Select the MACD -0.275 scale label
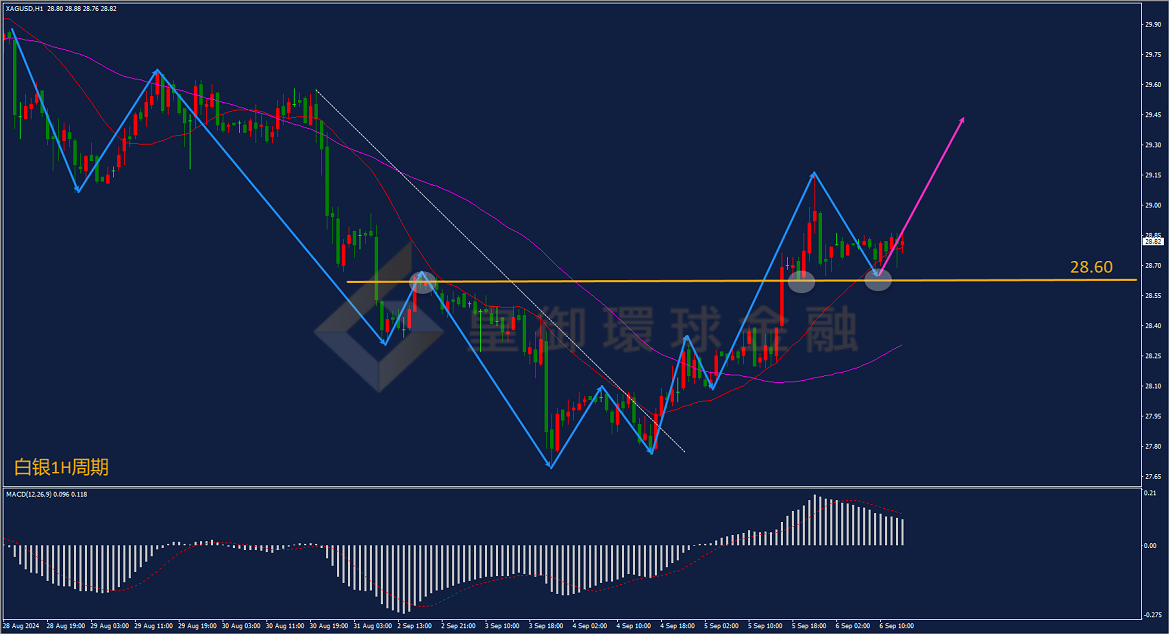The height and width of the screenshot is (635, 1170). click(1153, 616)
